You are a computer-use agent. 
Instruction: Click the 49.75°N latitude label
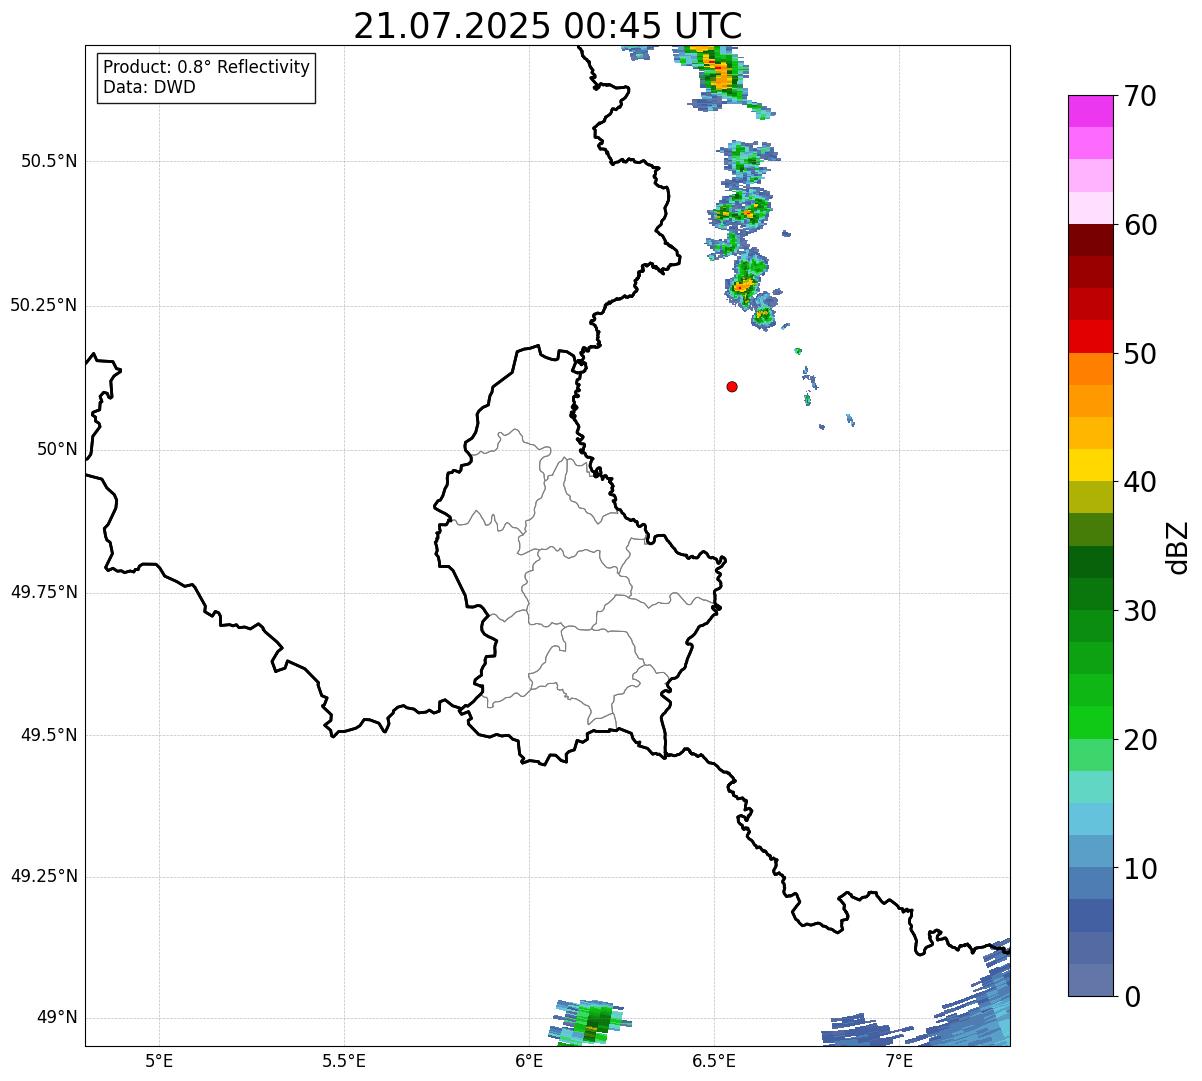point(44,592)
